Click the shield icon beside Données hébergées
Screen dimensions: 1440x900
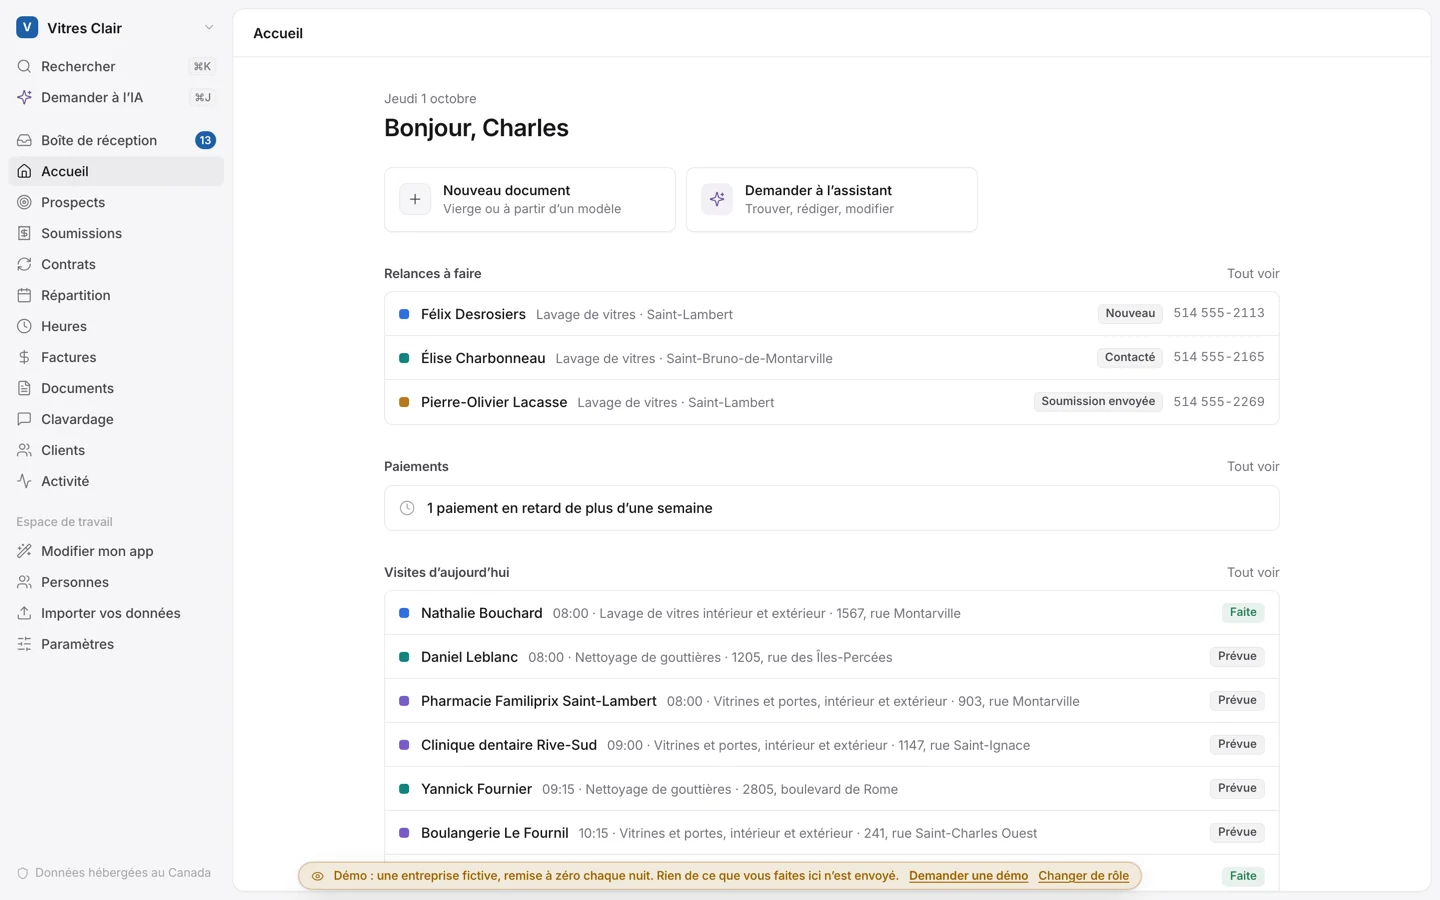pos(23,873)
